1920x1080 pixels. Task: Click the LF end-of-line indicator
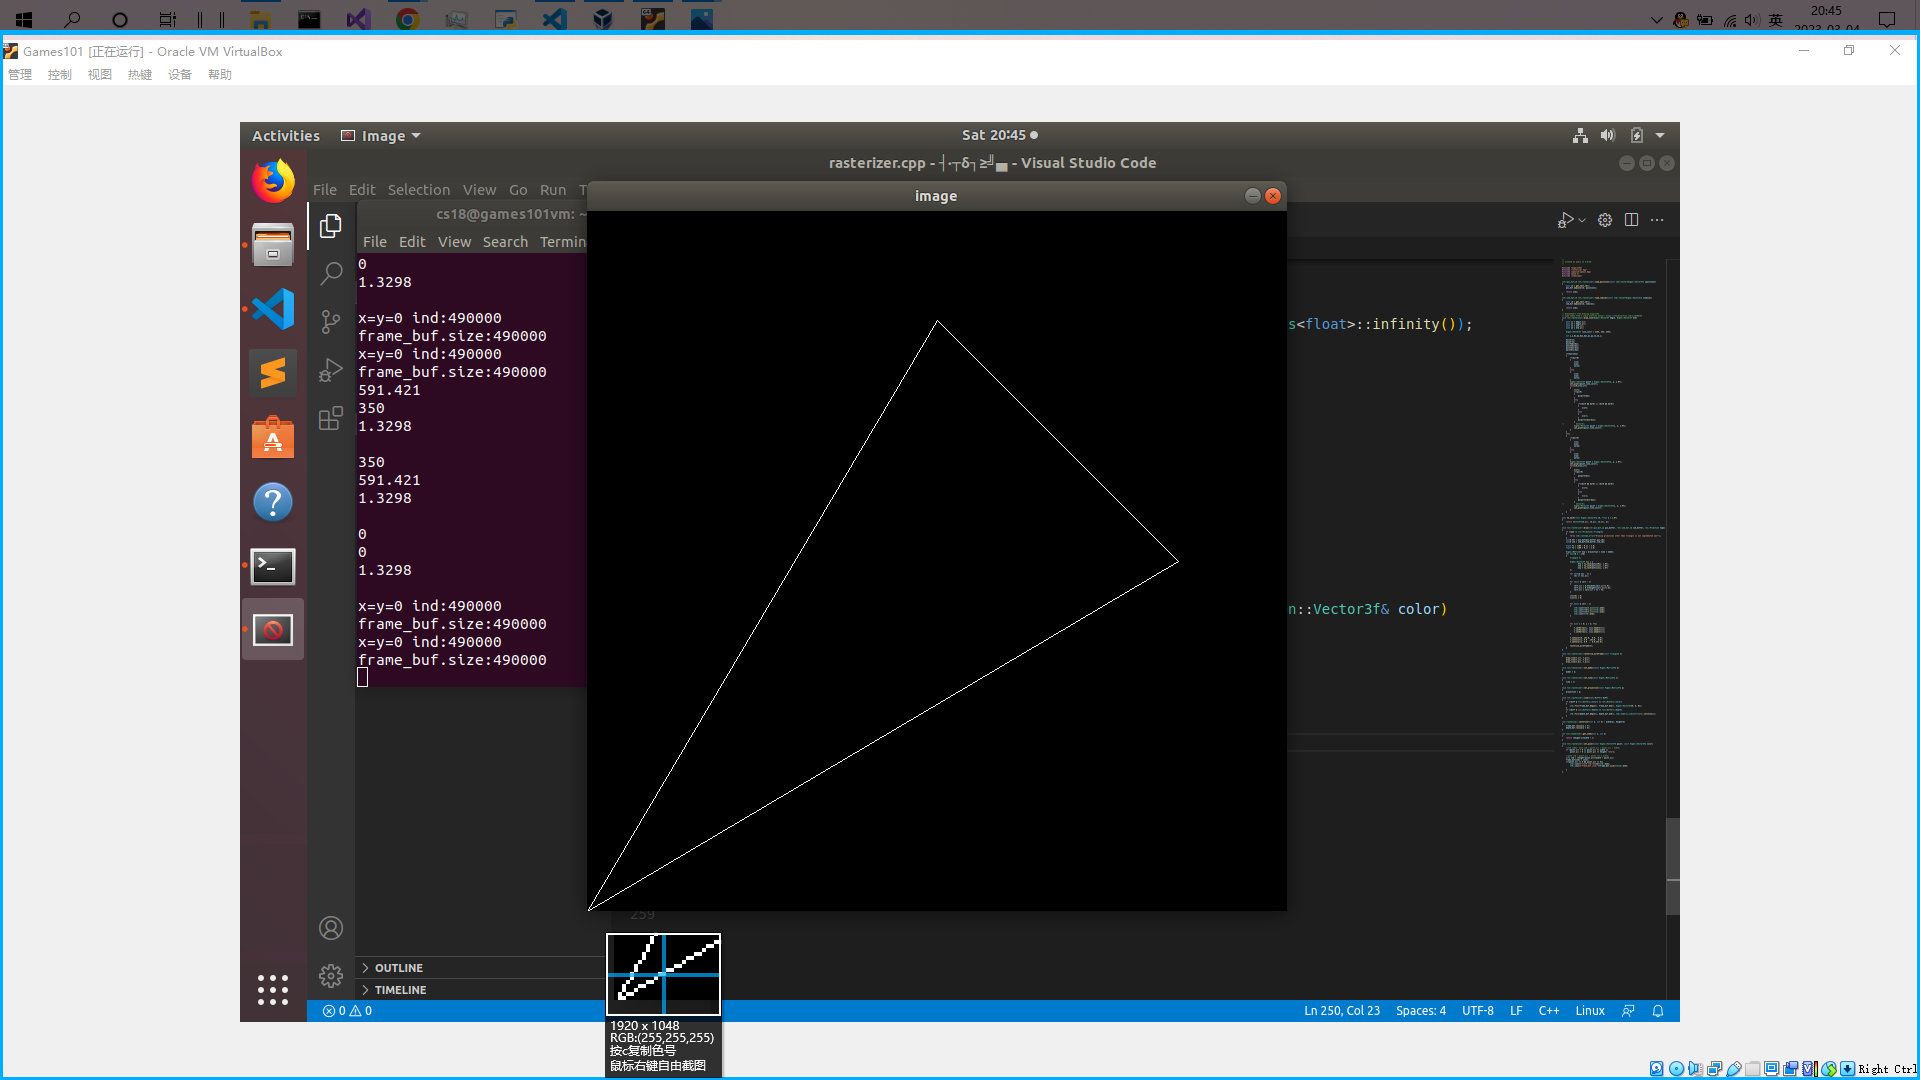pos(1516,1011)
